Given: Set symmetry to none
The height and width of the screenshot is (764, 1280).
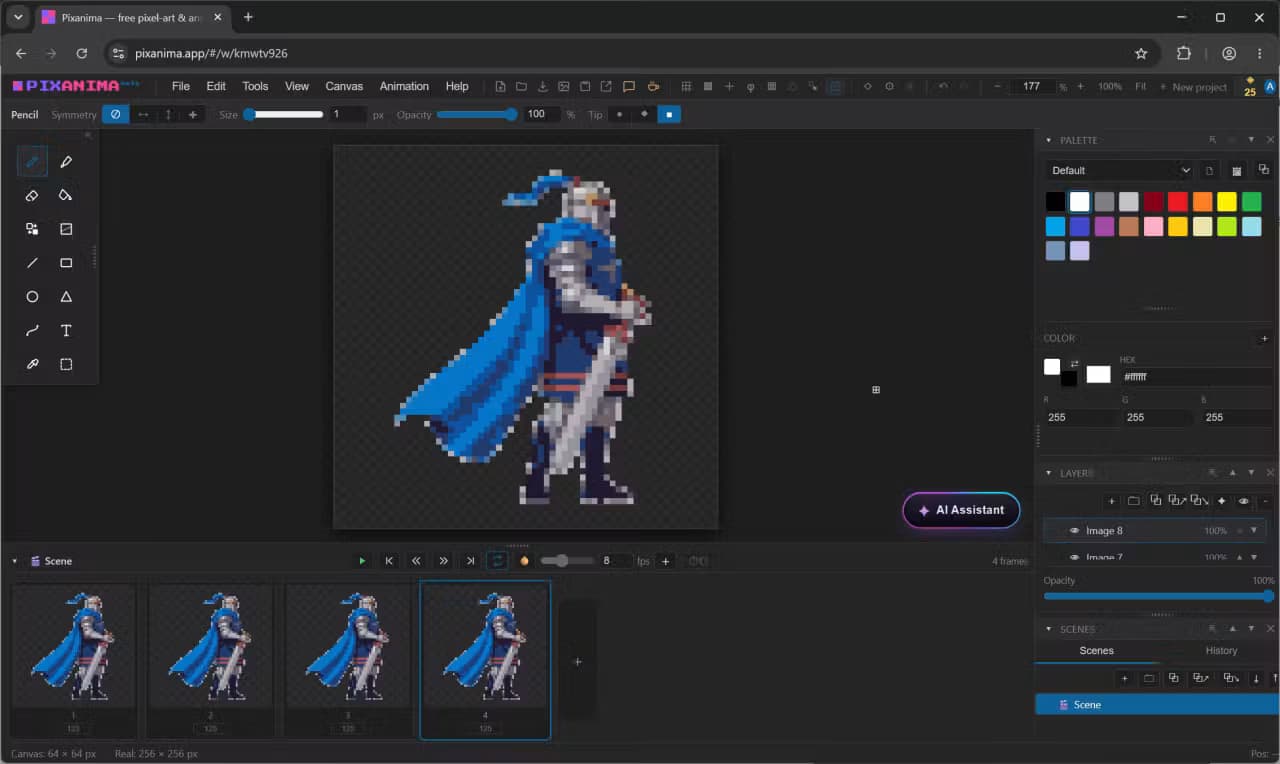Looking at the screenshot, I should (x=115, y=115).
